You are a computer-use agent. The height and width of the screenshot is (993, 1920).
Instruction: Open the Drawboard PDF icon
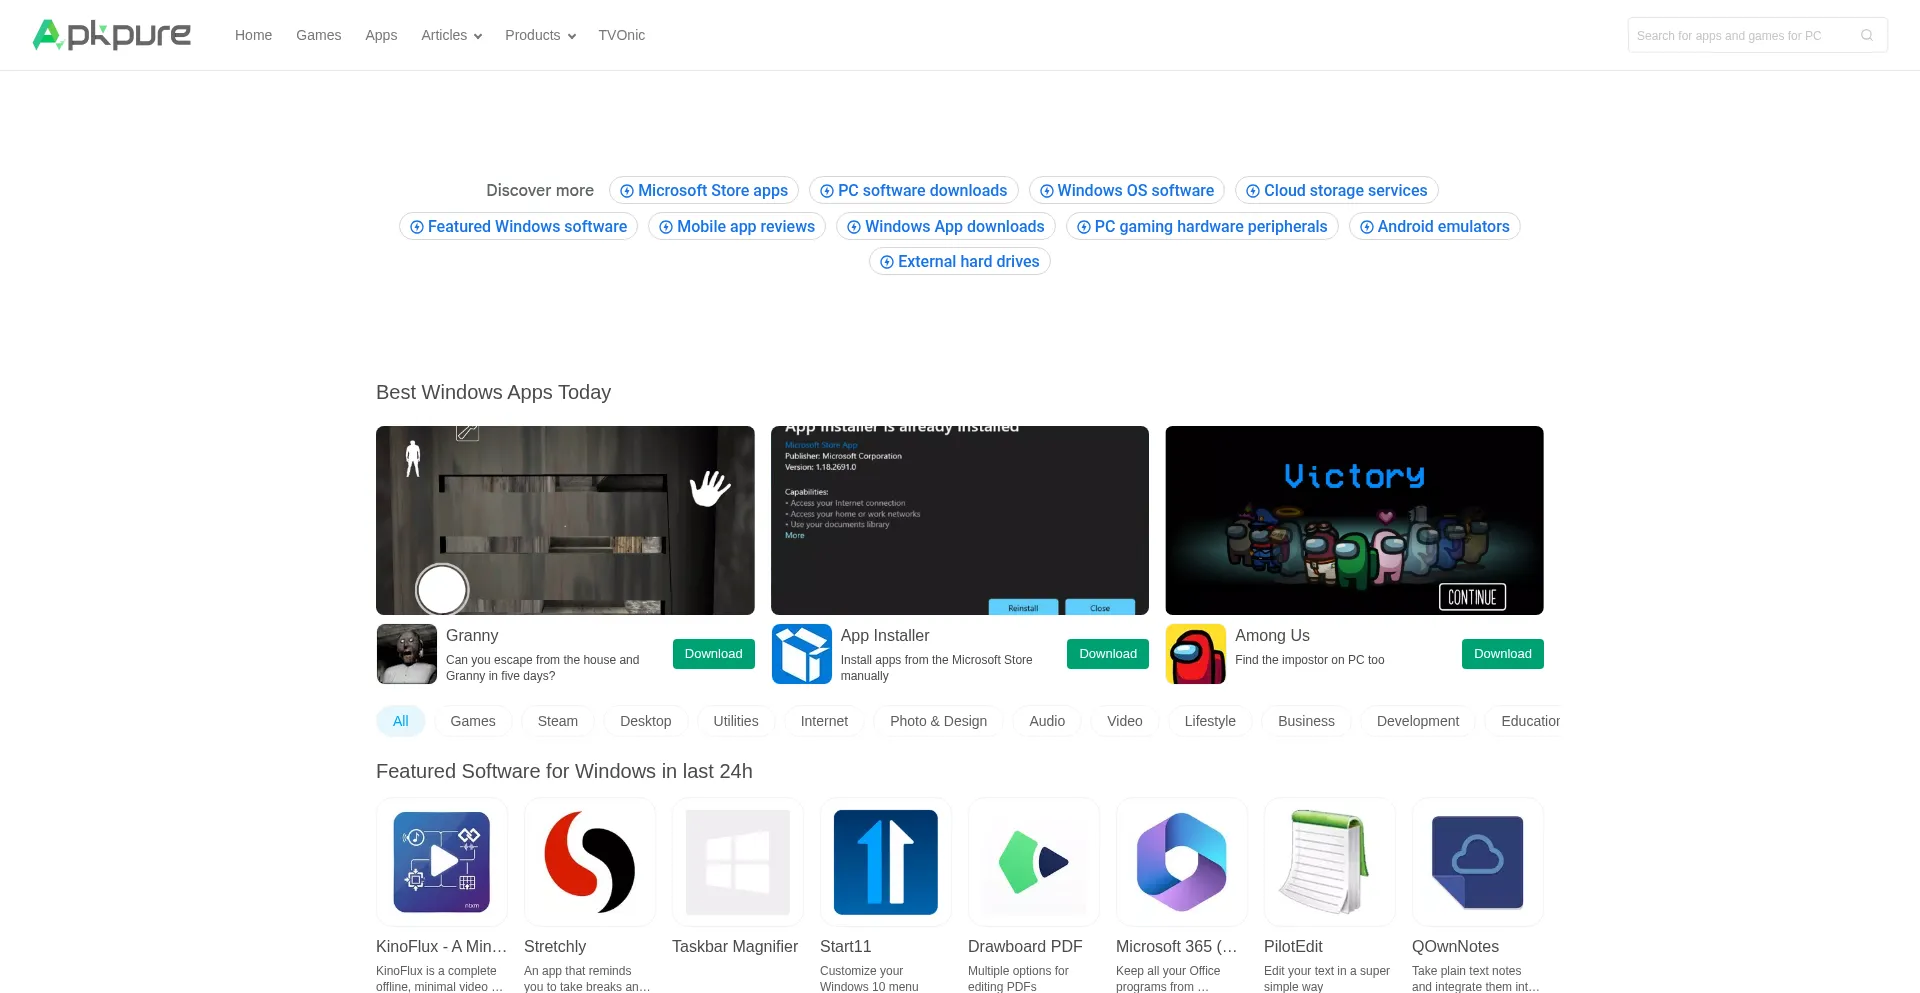[1033, 861]
